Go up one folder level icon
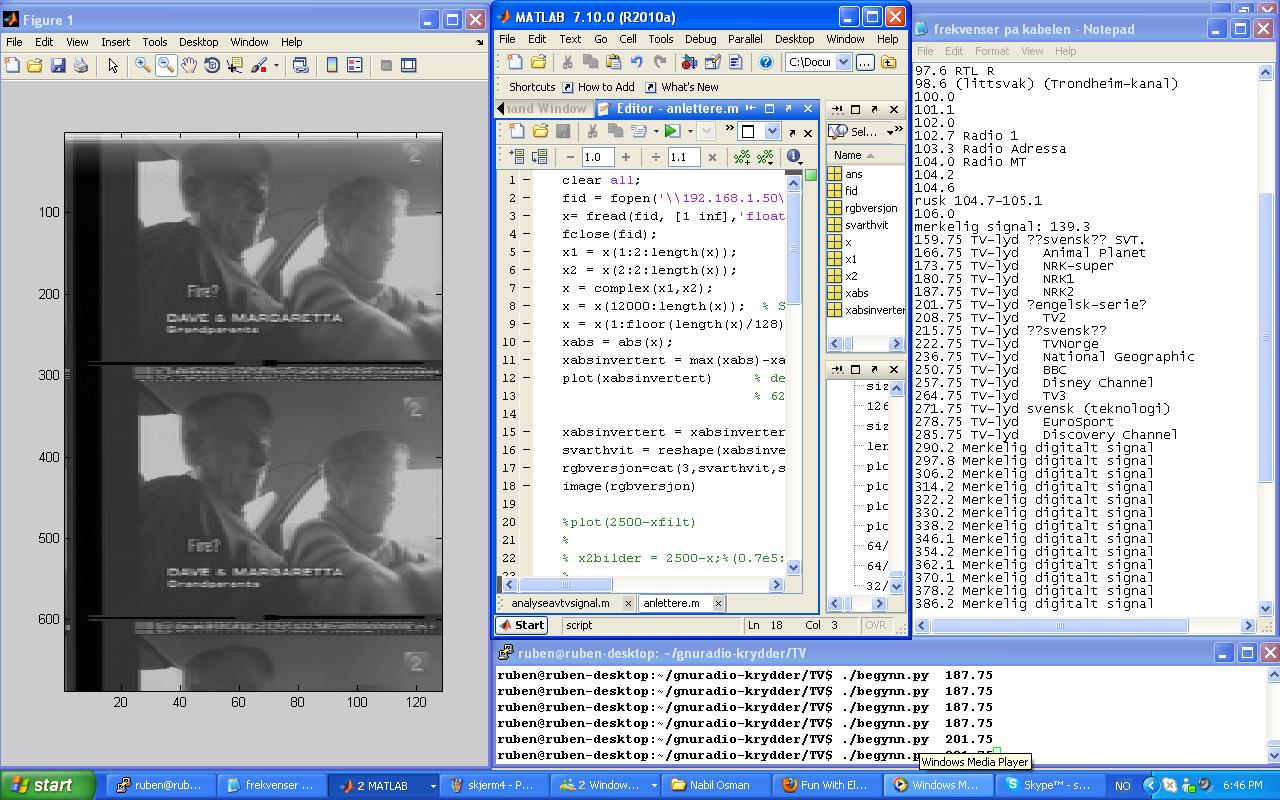Viewport: 1280px width, 800px height. pyautogui.click(x=888, y=62)
